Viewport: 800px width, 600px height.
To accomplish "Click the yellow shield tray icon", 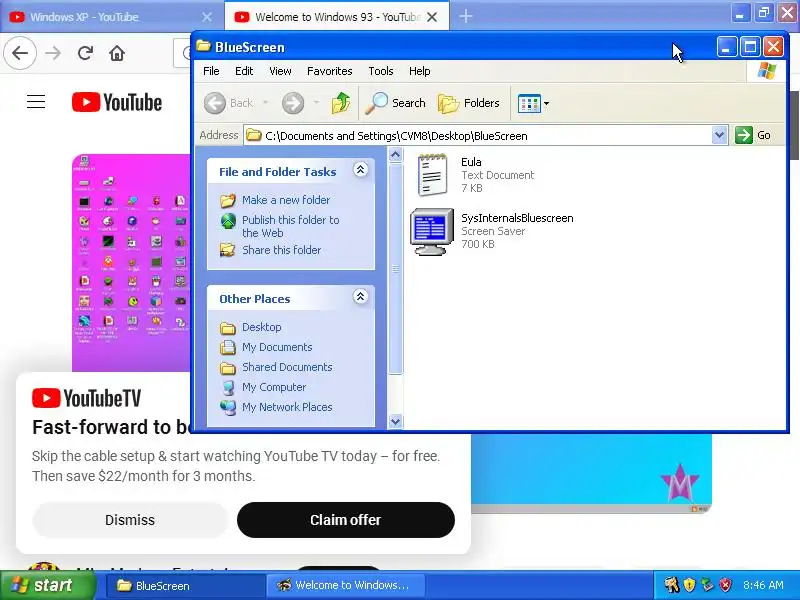I will pyautogui.click(x=689, y=585).
